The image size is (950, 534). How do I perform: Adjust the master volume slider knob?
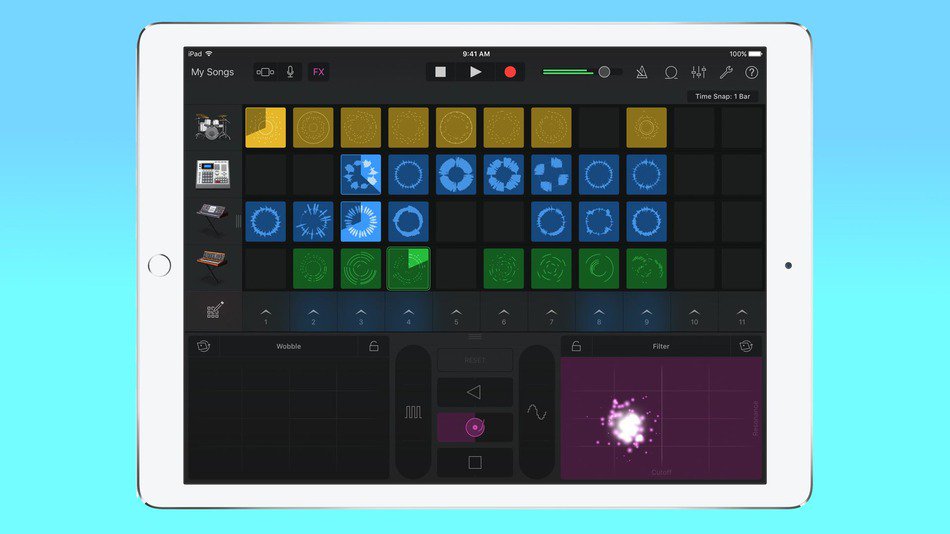point(604,72)
